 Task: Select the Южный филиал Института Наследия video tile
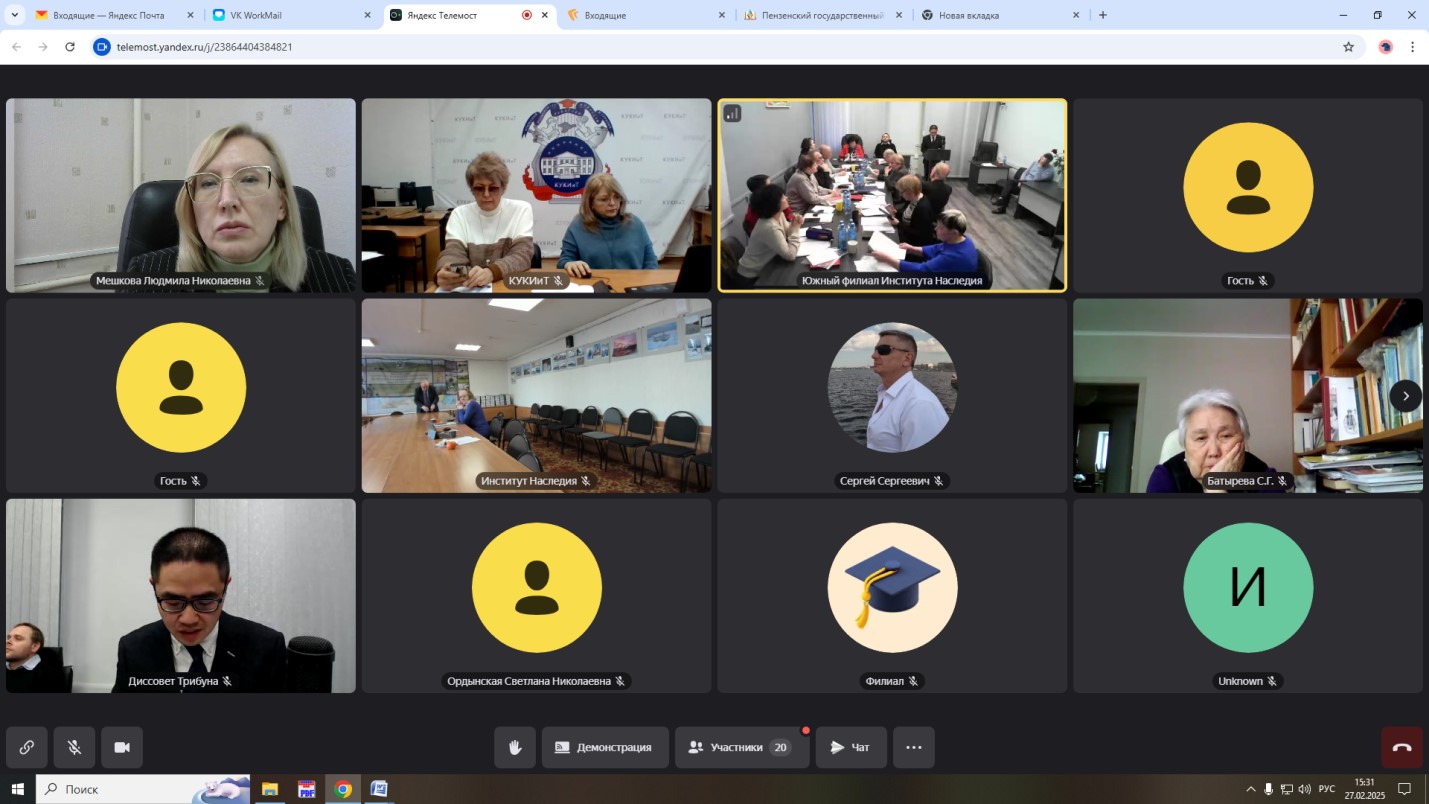(892, 195)
